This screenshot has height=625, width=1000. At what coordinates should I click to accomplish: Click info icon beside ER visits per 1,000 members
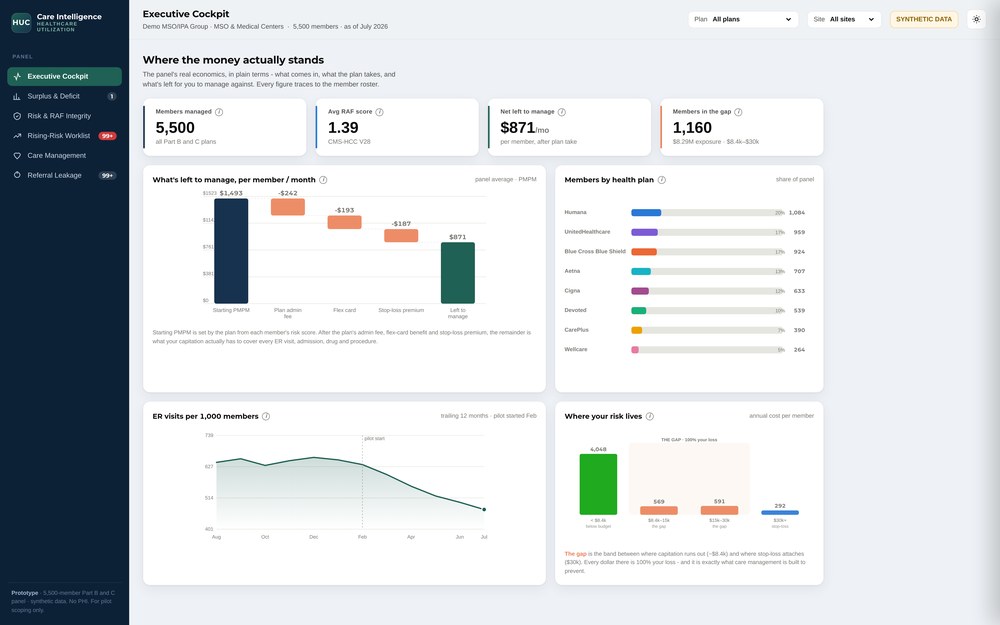click(x=266, y=416)
